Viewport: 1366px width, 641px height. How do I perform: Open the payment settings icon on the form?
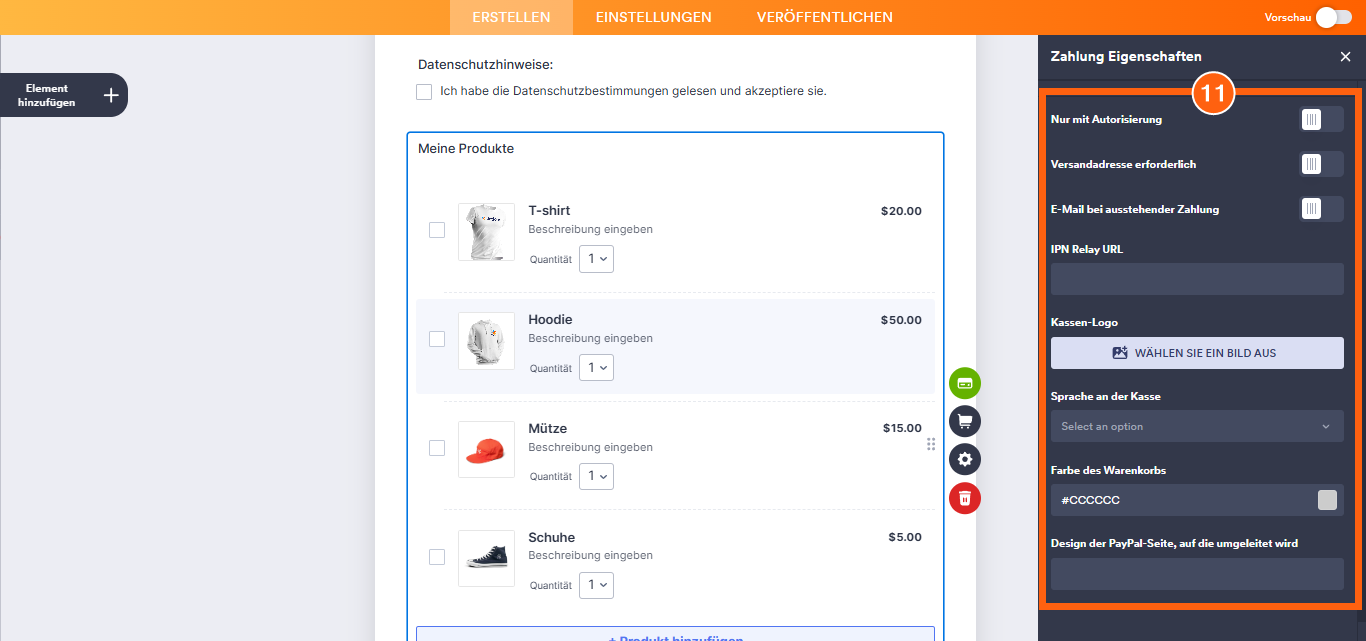[x=964, y=382]
